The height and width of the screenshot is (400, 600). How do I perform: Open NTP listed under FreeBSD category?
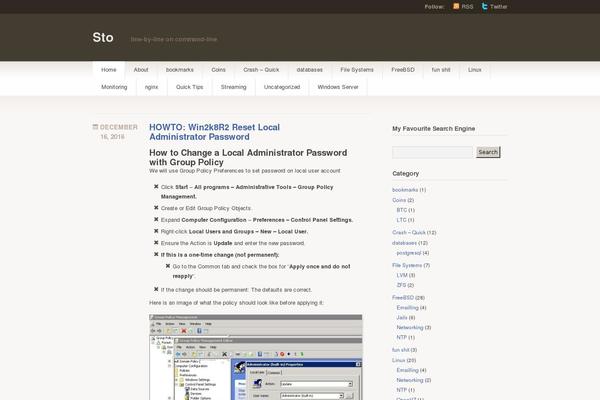pos(401,338)
